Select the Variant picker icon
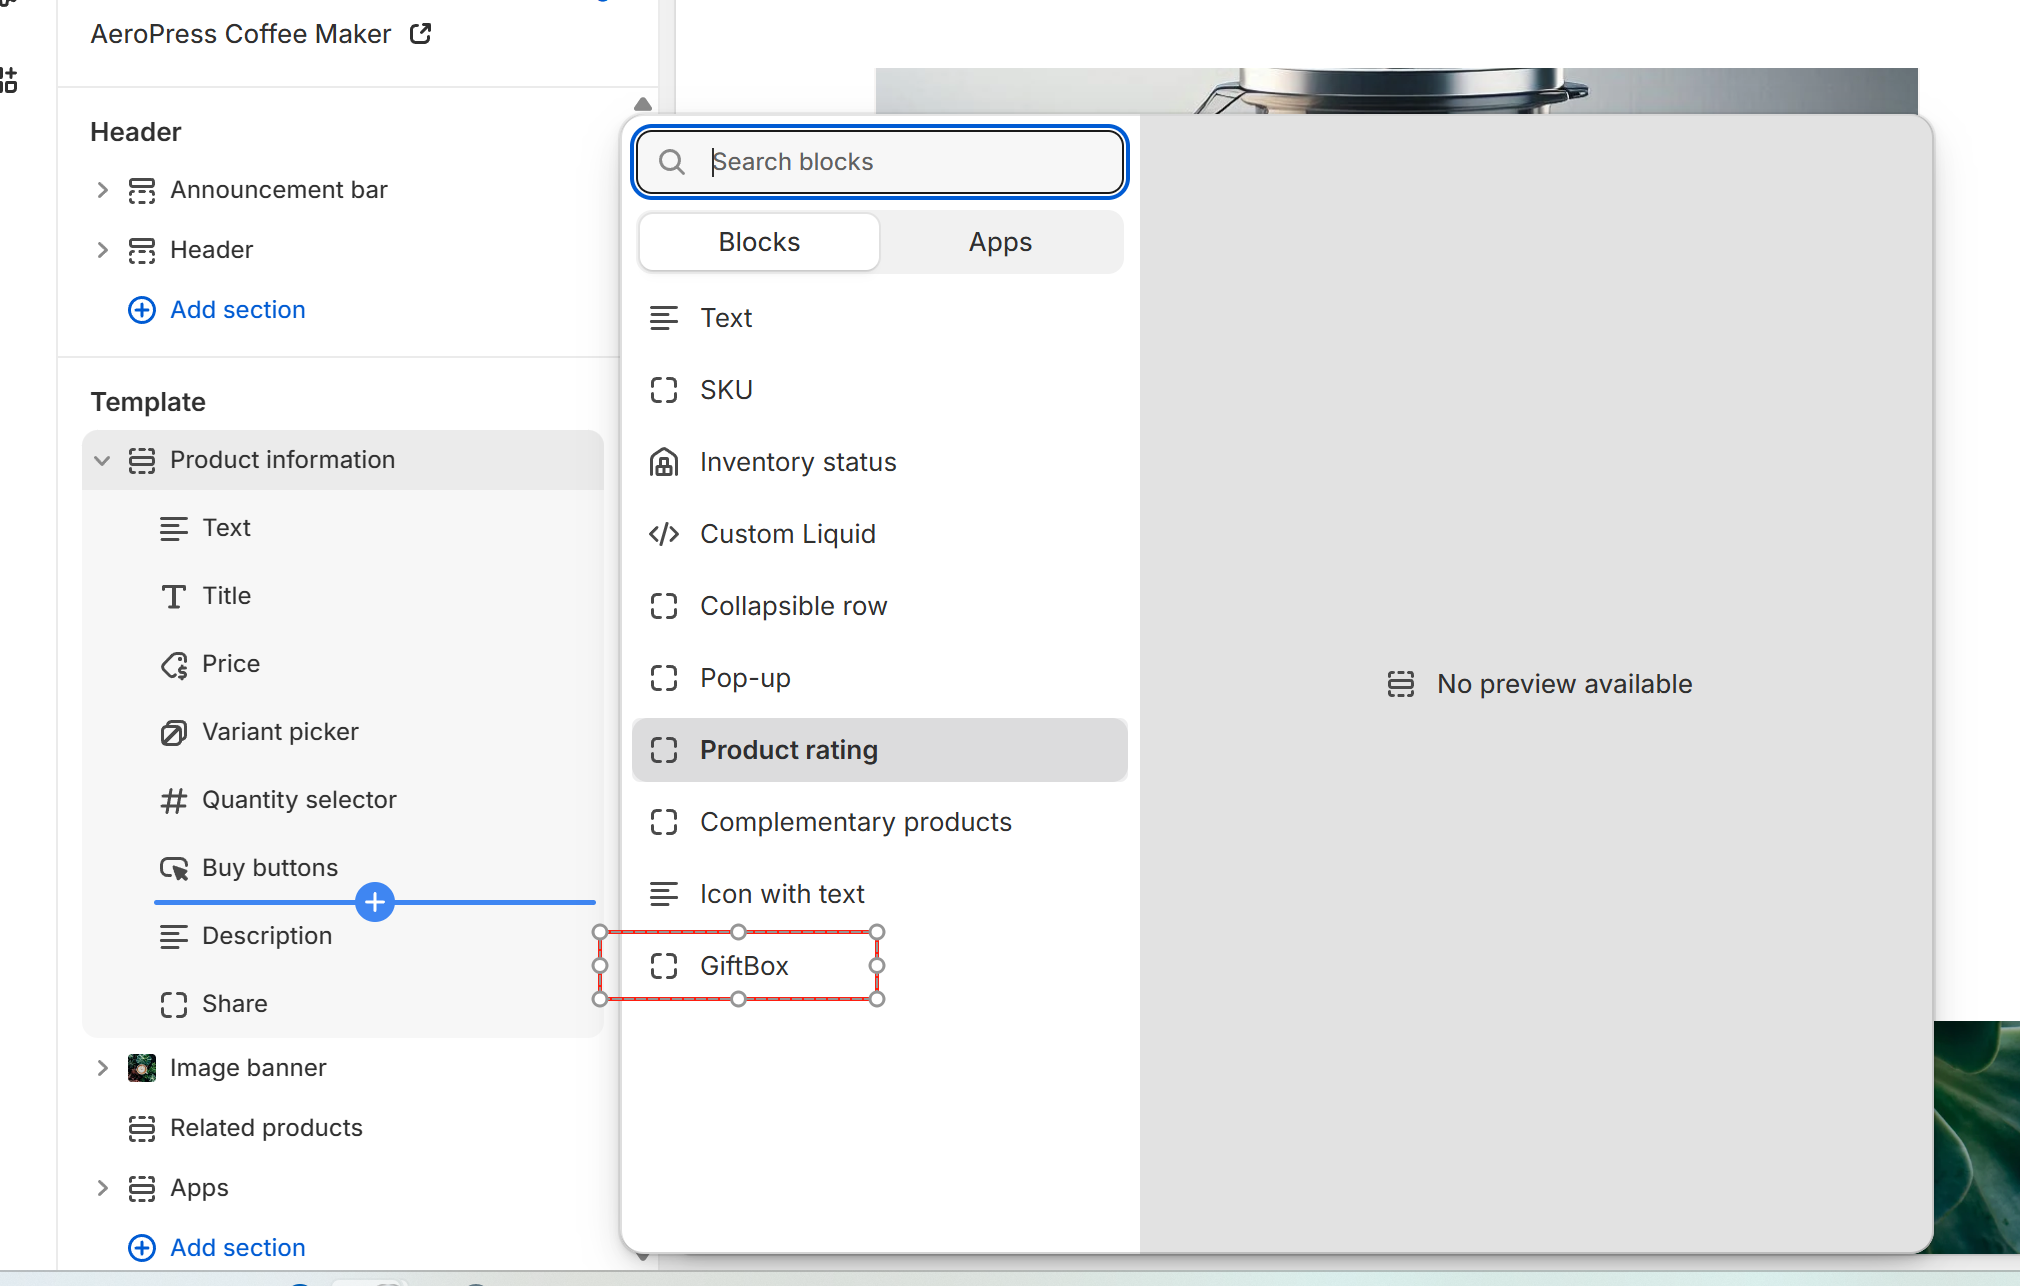2020x1286 pixels. pos(174,733)
